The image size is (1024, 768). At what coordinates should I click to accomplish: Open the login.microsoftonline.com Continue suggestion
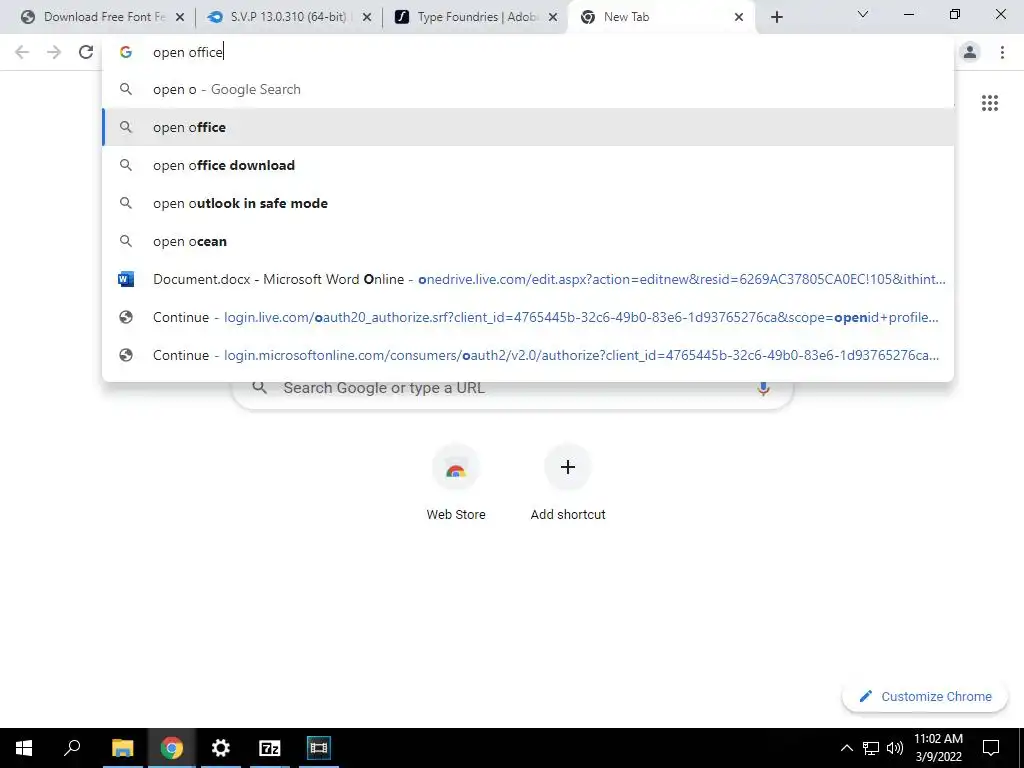[x=528, y=355]
